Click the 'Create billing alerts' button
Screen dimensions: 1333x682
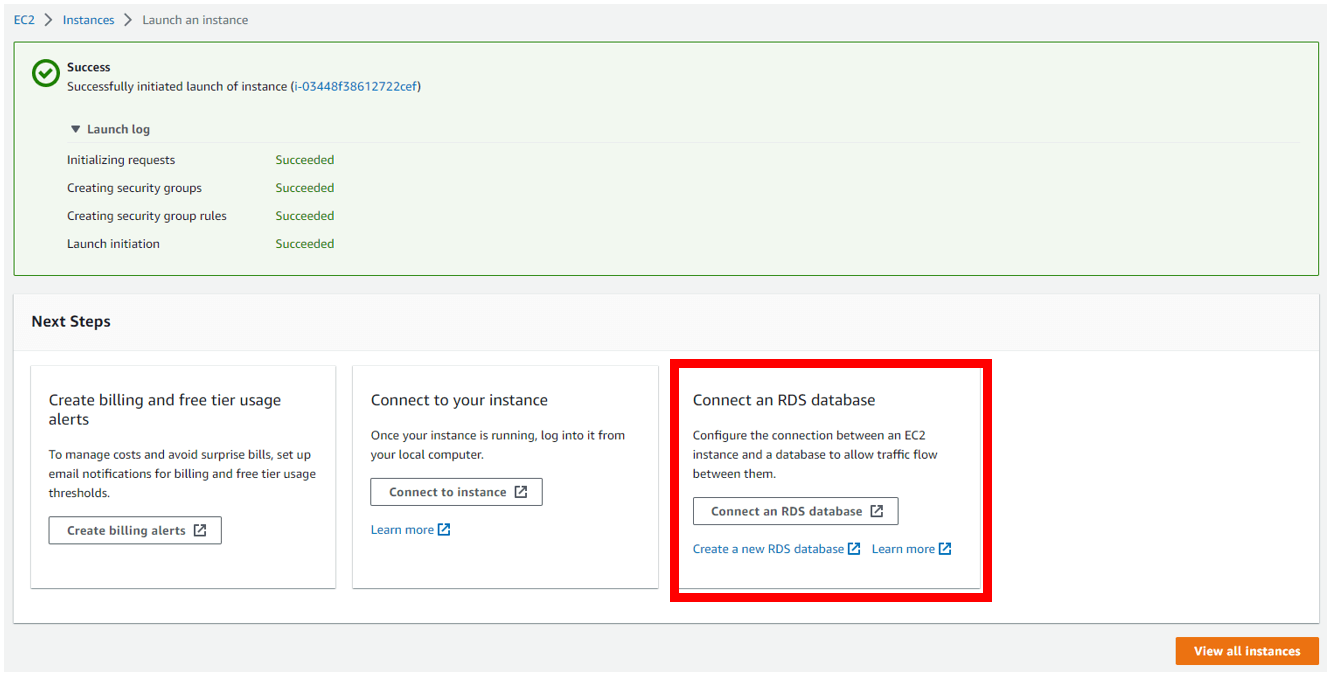[x=135, y=530]
